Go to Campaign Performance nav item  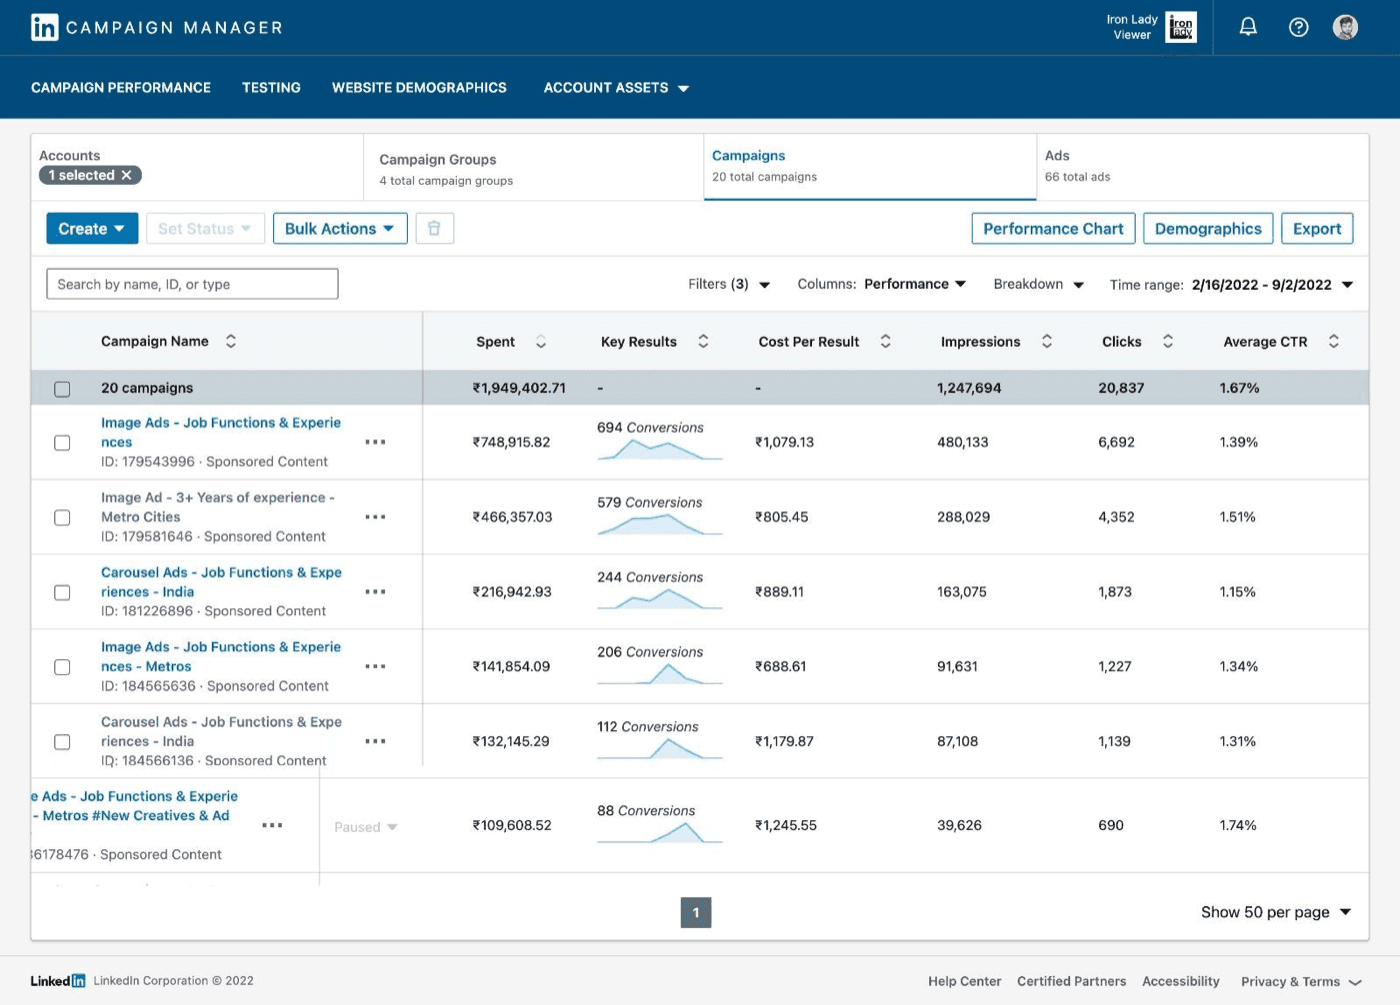tap(121, 88)
